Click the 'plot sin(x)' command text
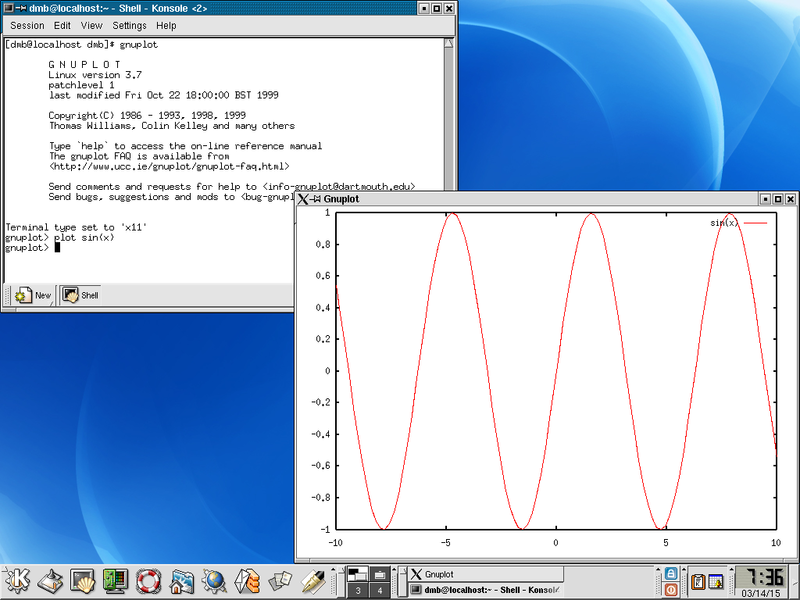The width and height of the screenshot is (800, 600). pos(84,238)
